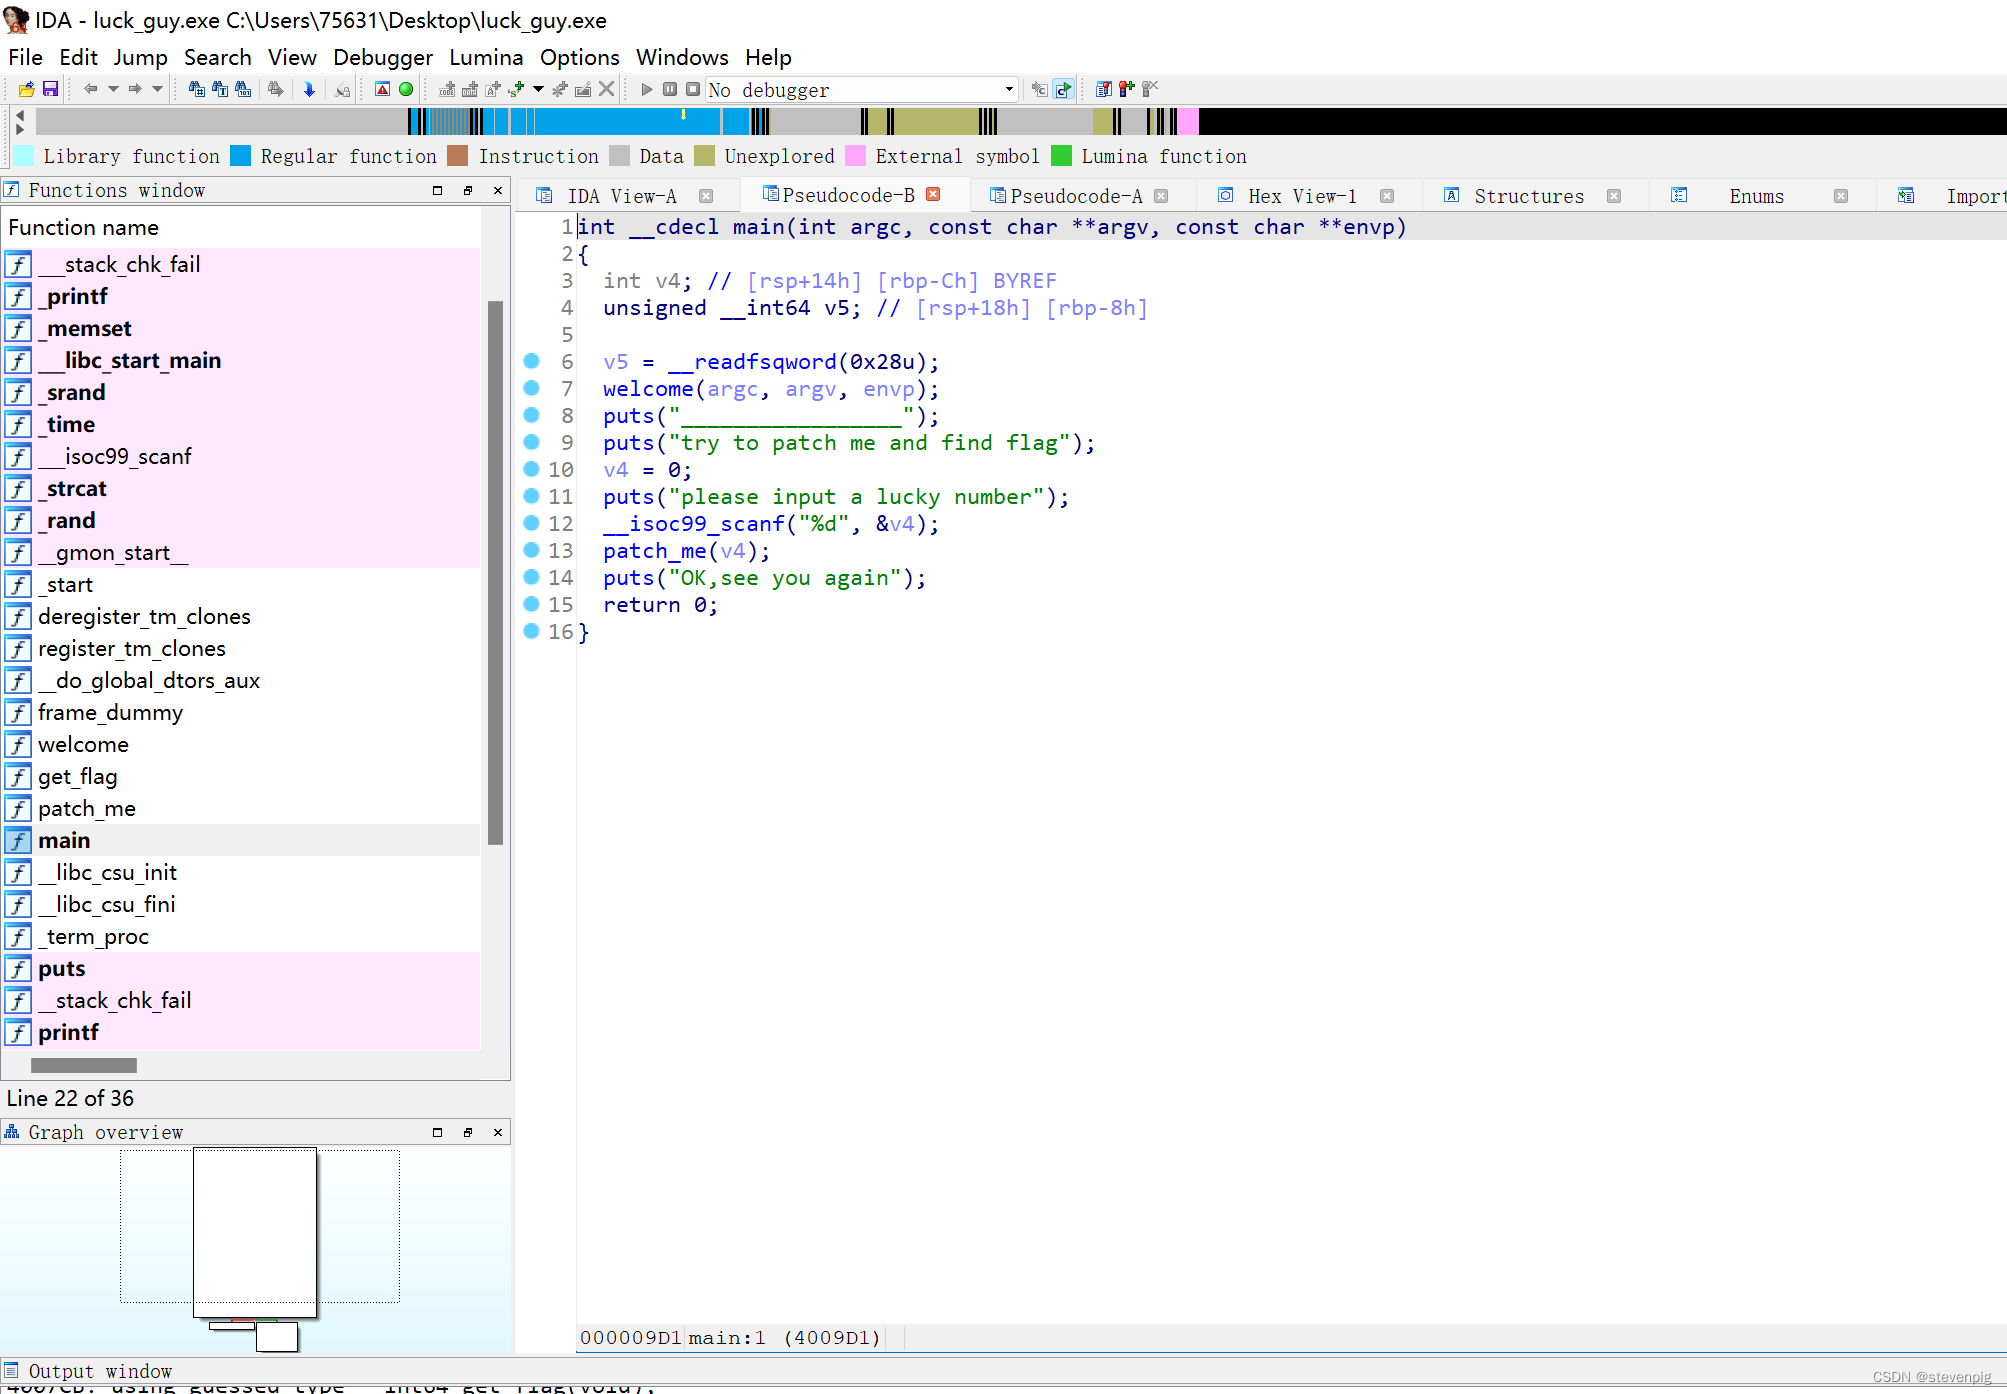The image size is (2007, 1394).
Task: Click the green plus add-structure icon
Action: click(x=516, y=89)
